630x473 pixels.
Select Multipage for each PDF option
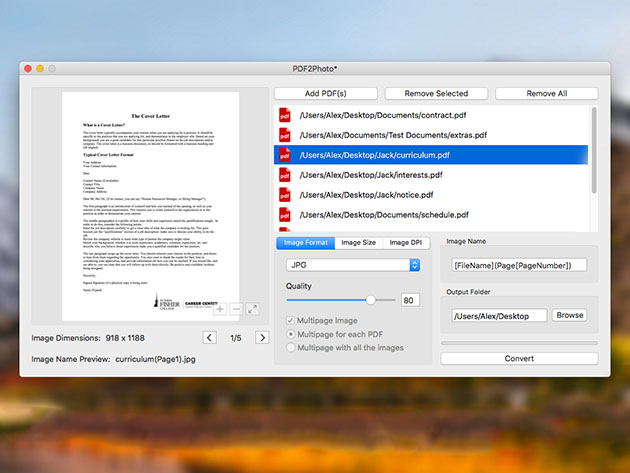(290, 334)
